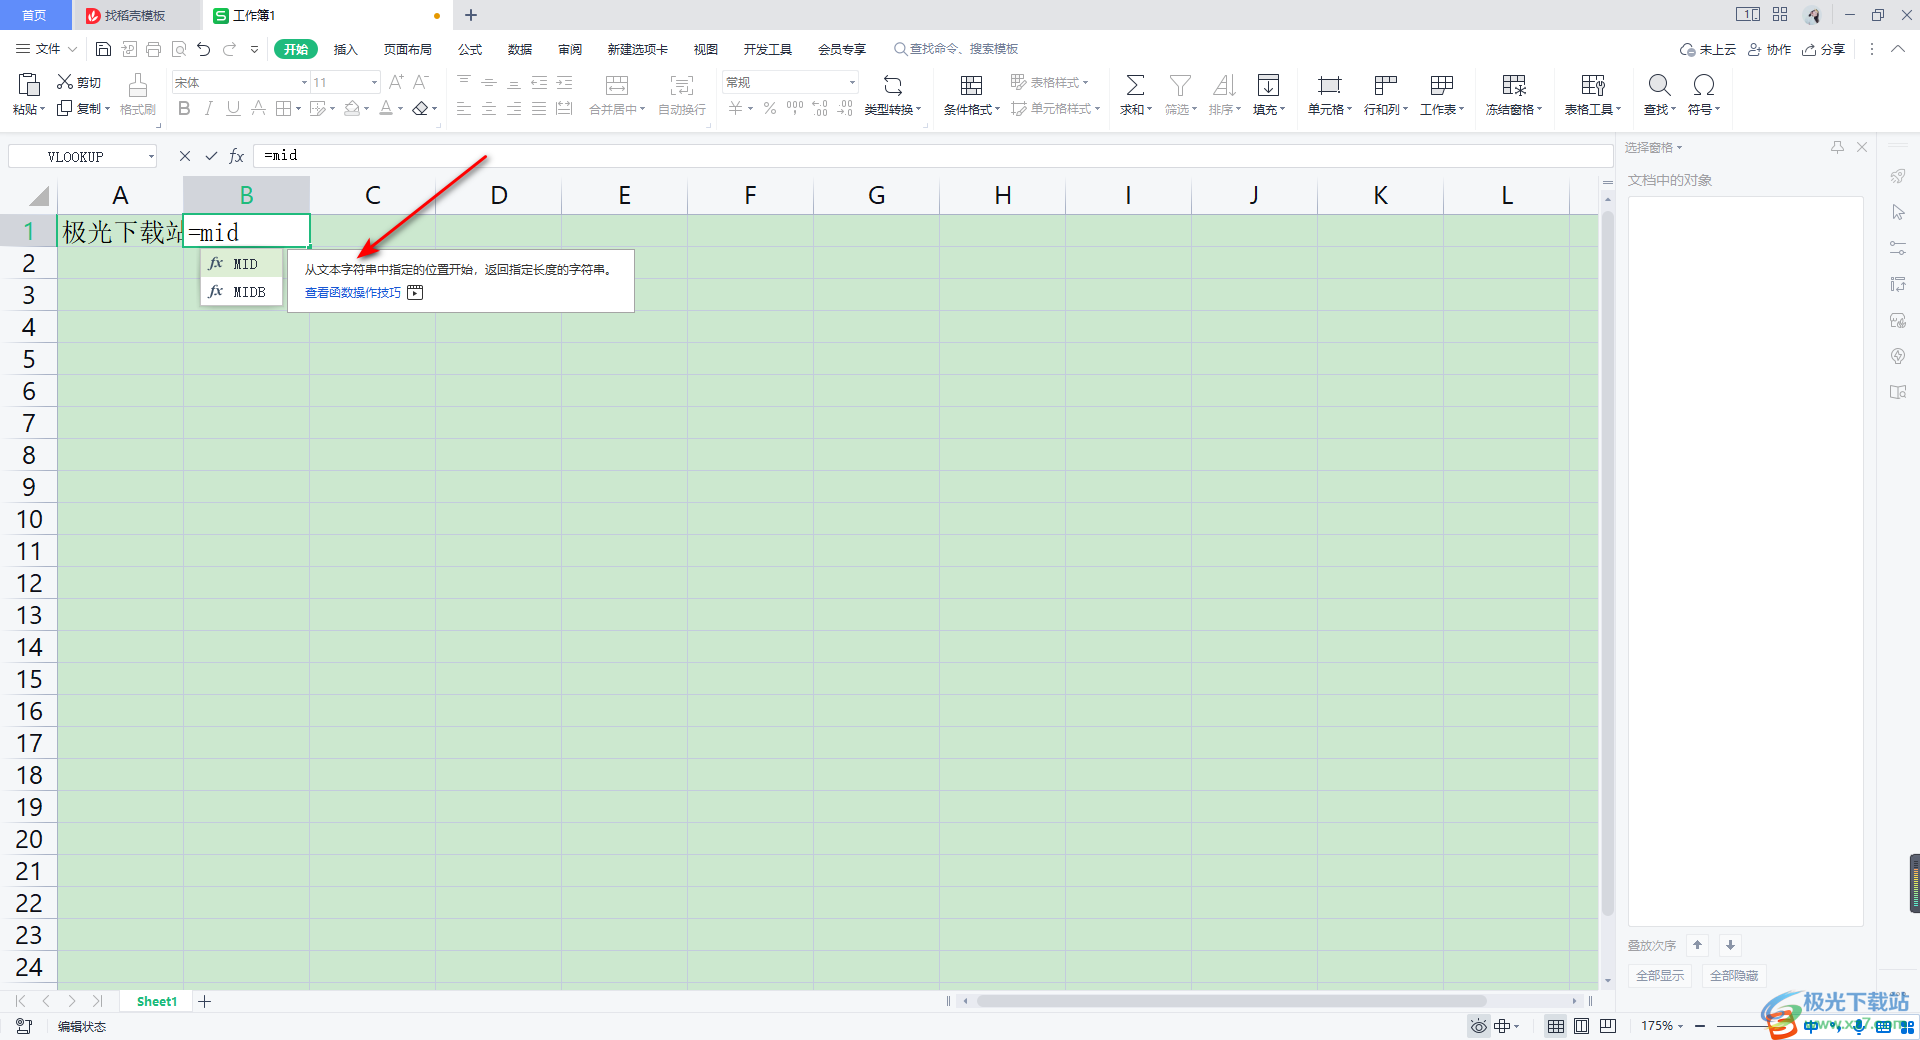Viewport: 1920px width, 1040px height.
Task: Click the Share (分享) button
Action: (1824, 49)
